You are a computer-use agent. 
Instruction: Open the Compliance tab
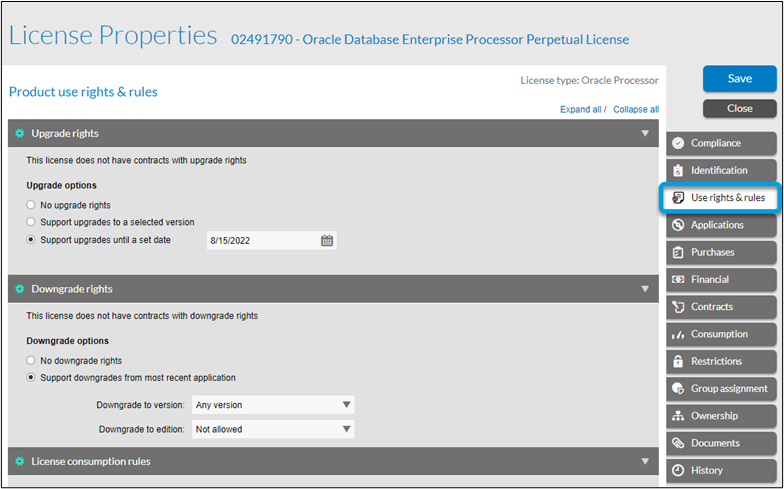pyautogui.click(x=721, y=143)
